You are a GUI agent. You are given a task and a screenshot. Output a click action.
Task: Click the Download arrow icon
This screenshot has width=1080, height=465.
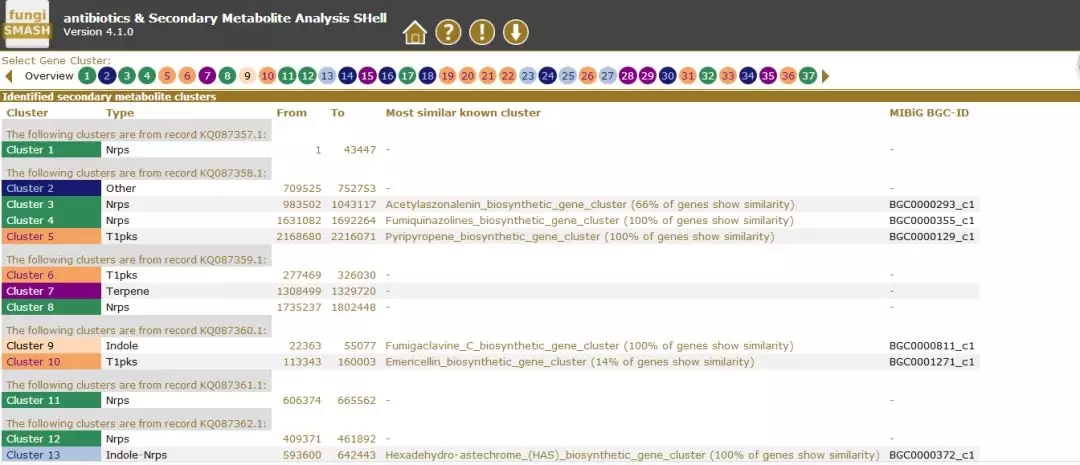516,33
